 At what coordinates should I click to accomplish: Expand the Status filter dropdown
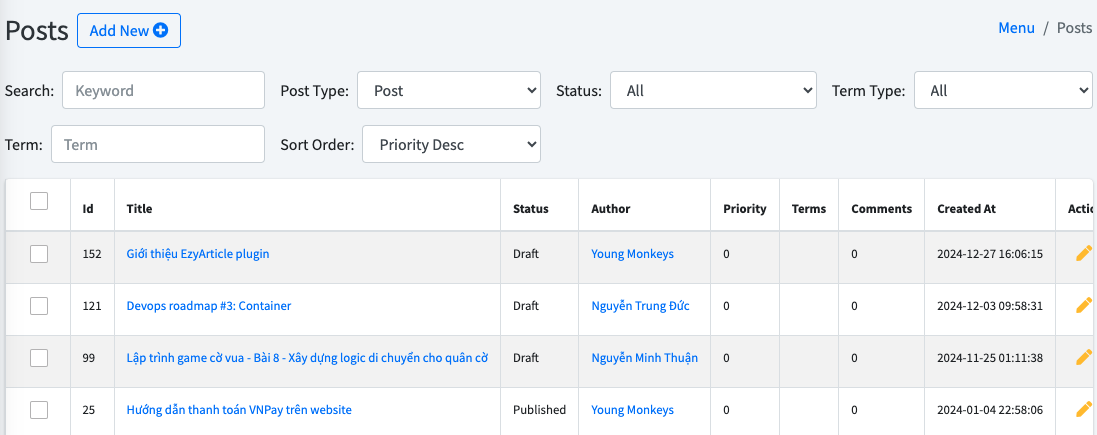[712, 91]
